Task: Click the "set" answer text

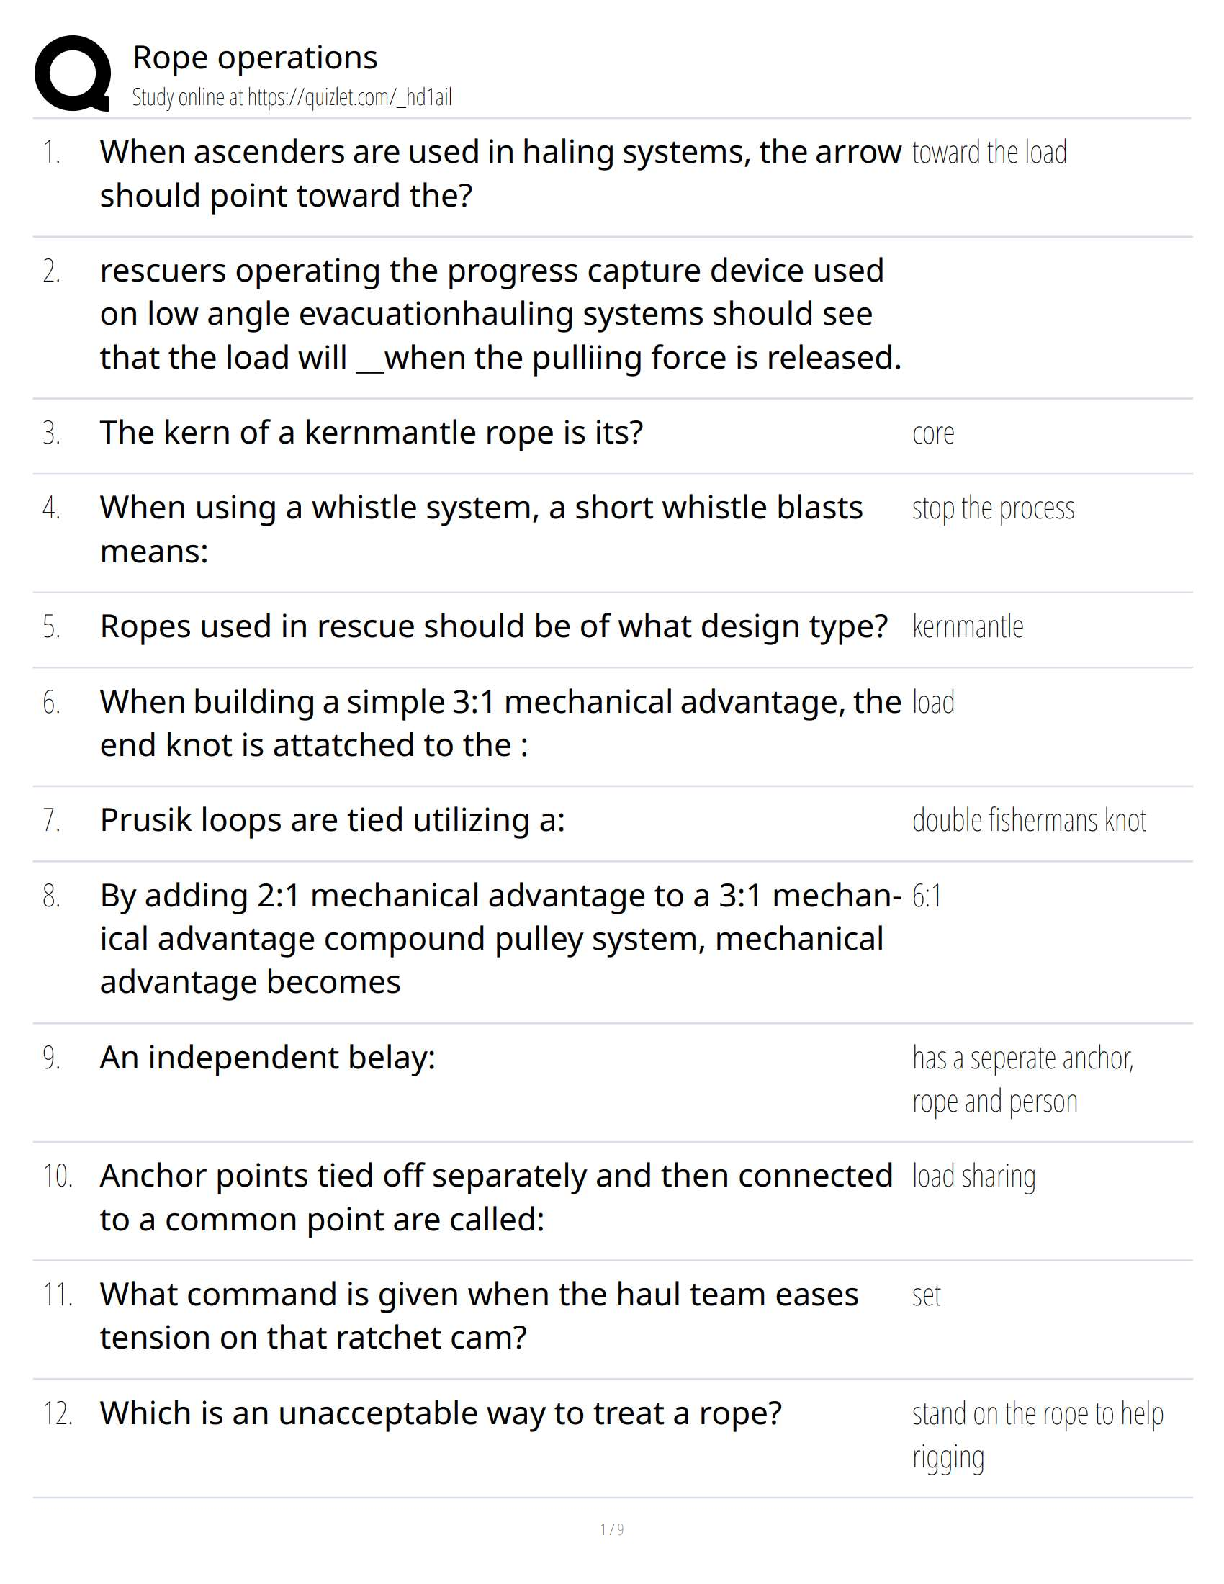Action: click(926, 1296)
